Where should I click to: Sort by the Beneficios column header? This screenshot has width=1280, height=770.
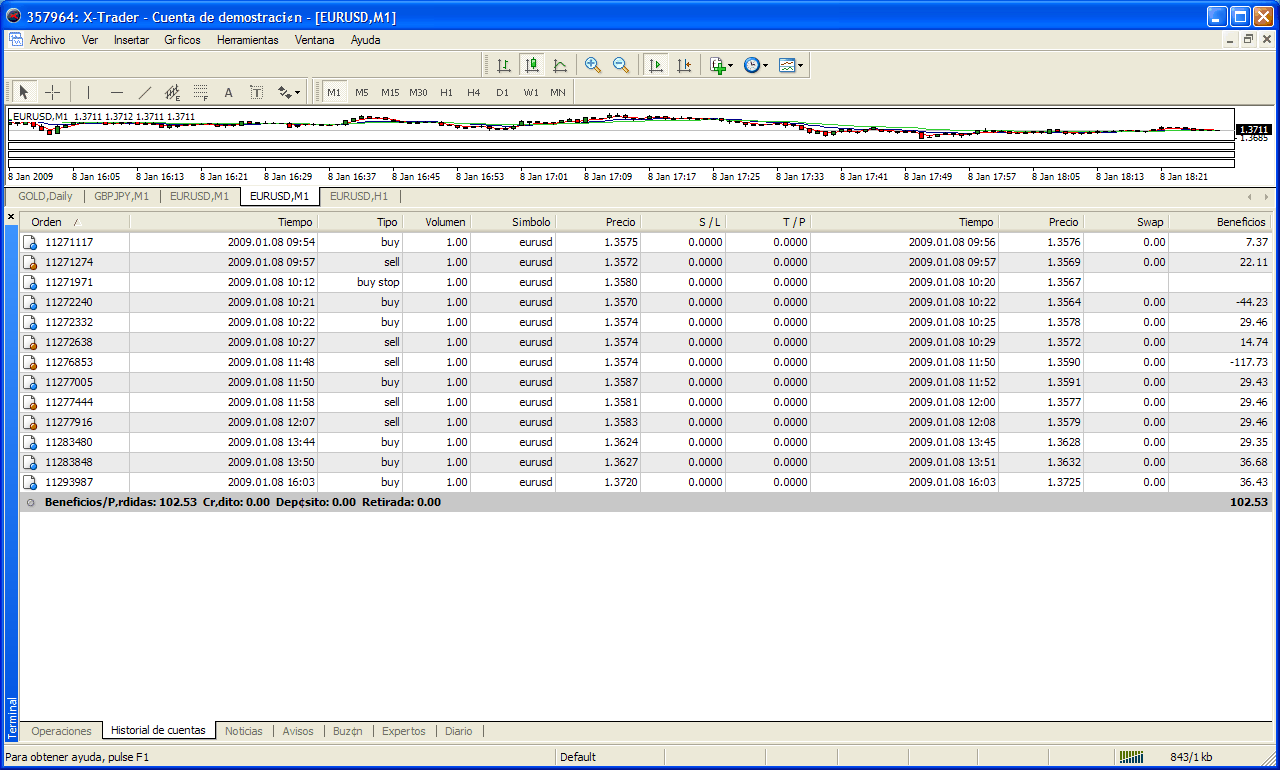click(x=1242, y=222)
